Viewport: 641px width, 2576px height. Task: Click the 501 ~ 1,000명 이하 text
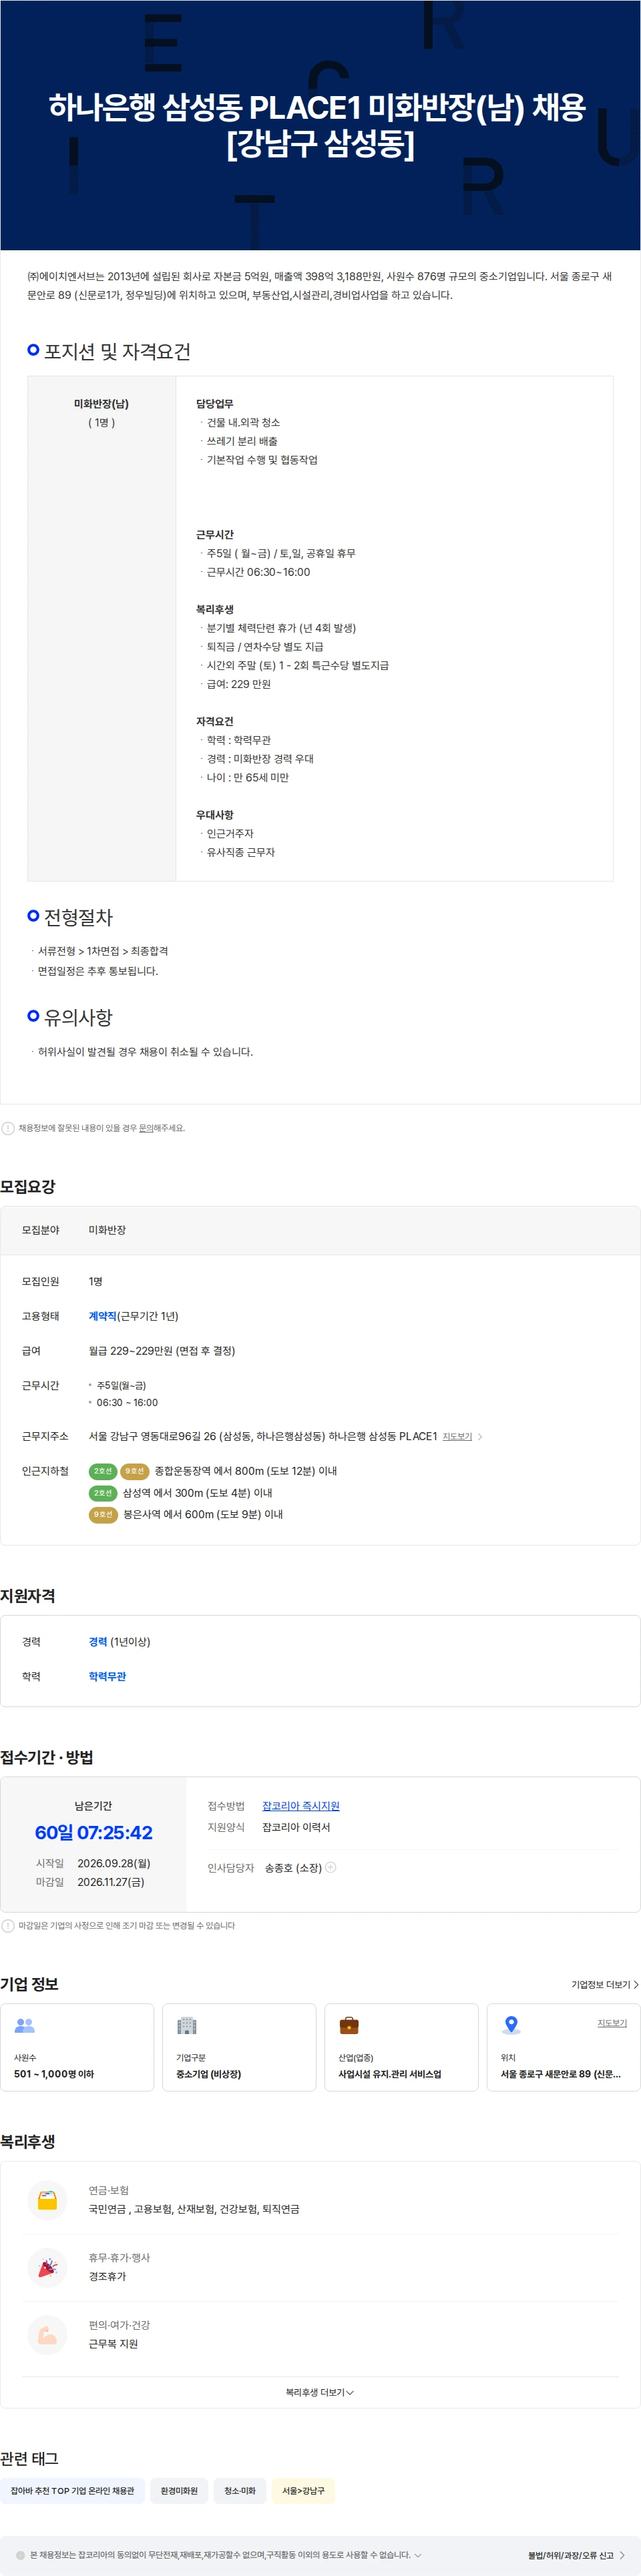[54, 2073]
